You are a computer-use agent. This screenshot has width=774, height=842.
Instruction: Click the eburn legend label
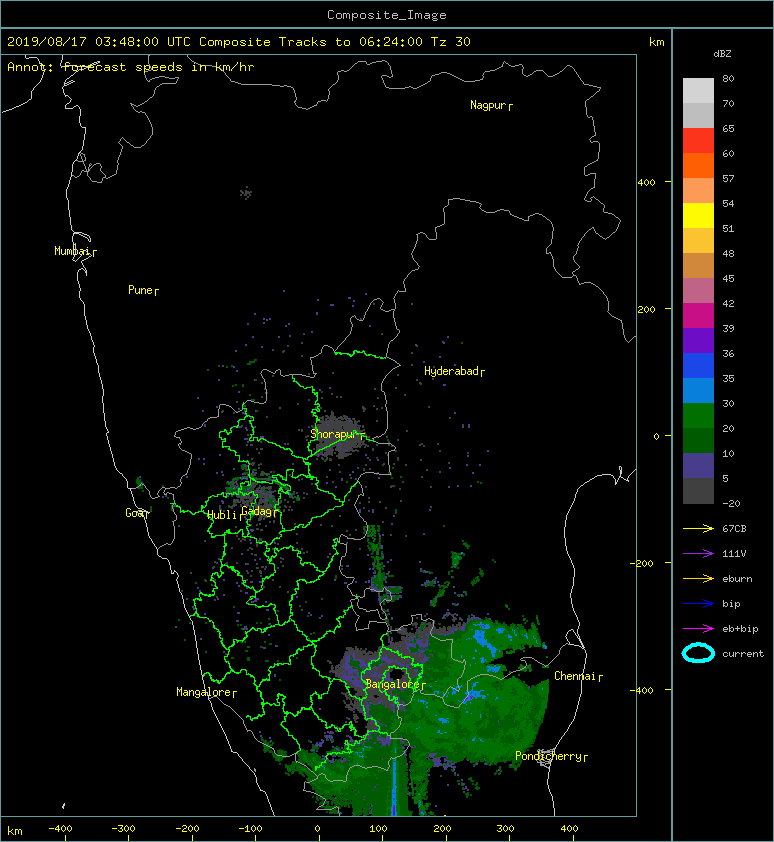pos(737,579)
